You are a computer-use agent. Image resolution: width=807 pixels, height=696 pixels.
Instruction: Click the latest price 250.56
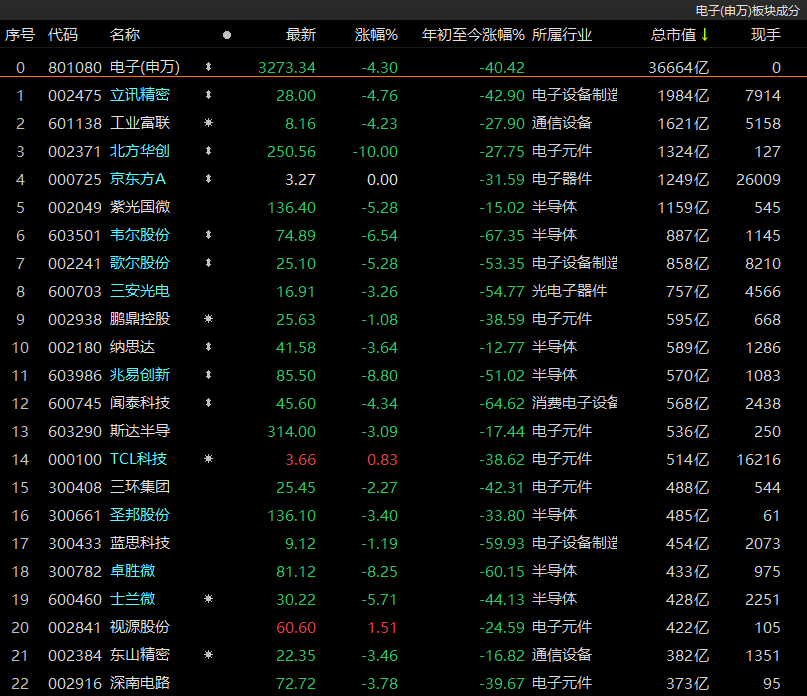(x=291, y=151)
